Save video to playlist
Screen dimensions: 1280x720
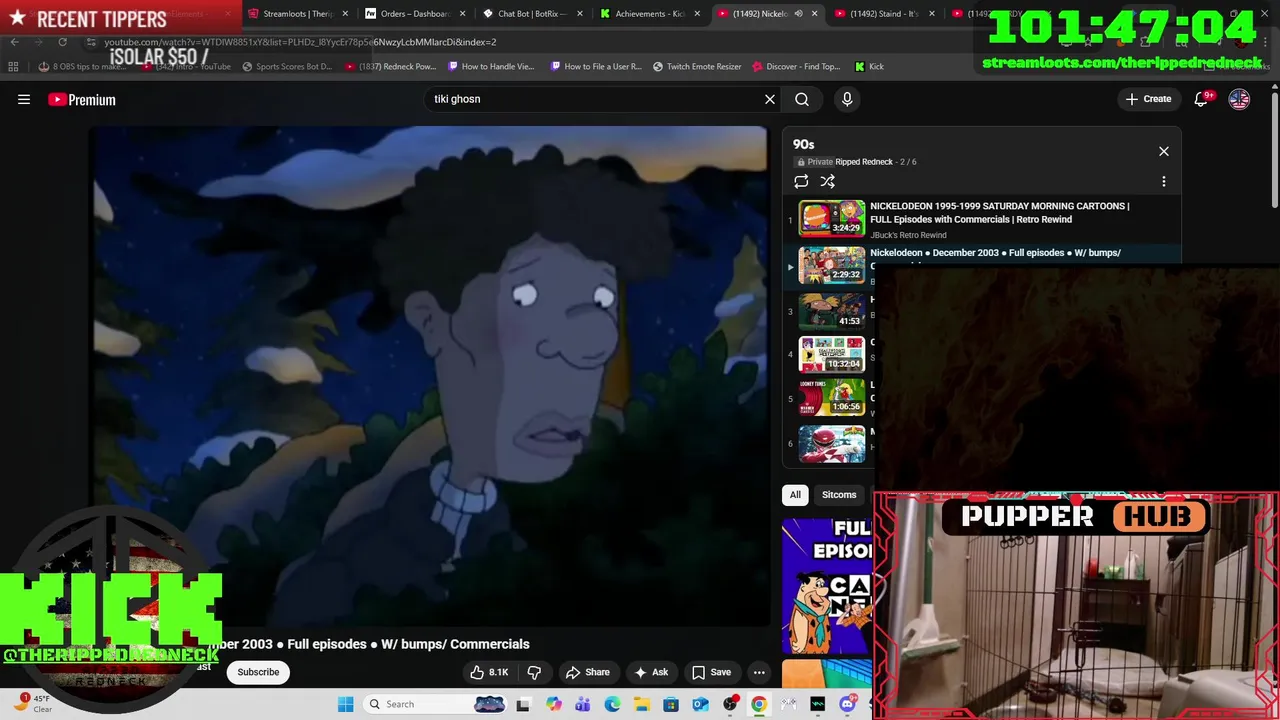pyautogui.click(x=712, y=672)
